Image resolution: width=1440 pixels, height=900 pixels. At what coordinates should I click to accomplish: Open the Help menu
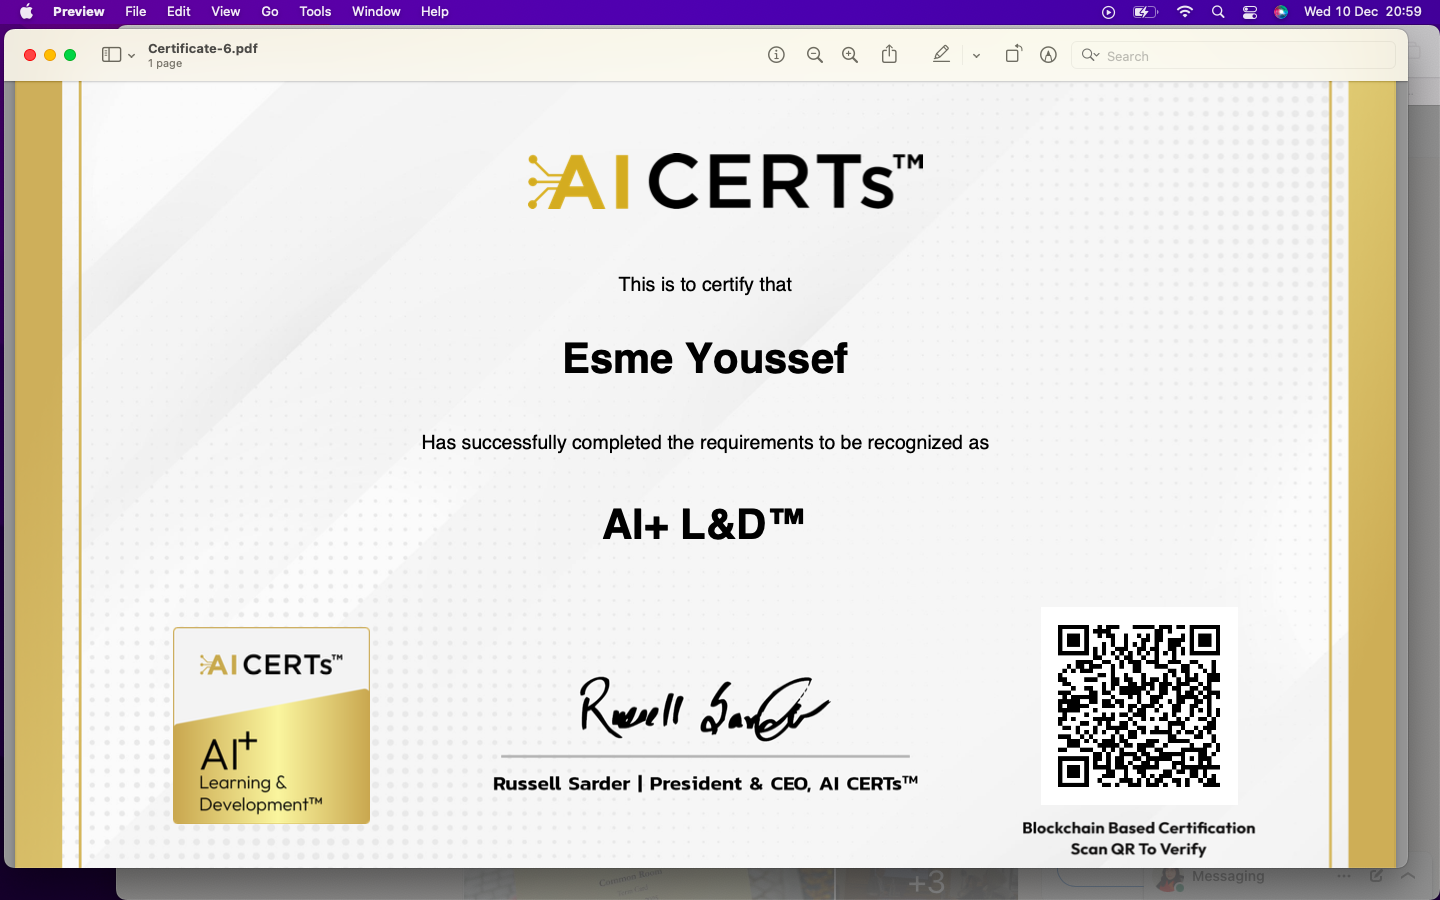[435, 12]
